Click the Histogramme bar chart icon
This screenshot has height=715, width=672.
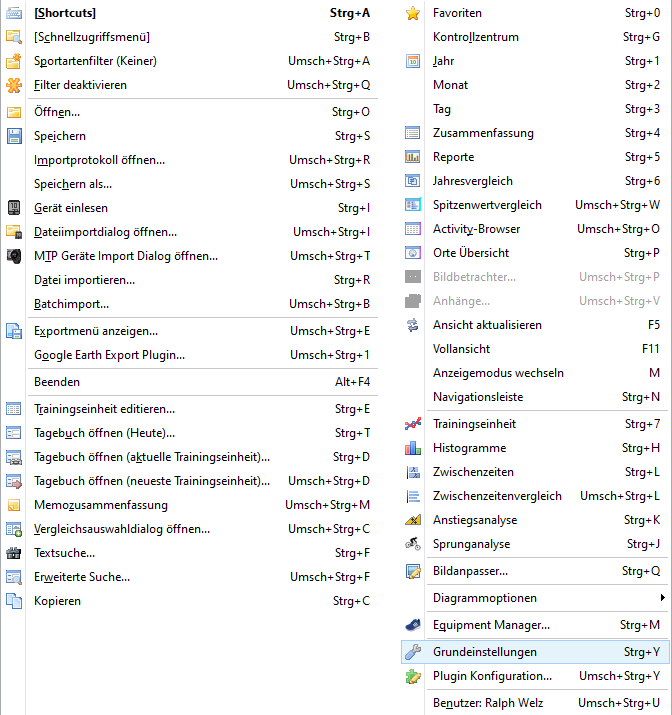413,448
